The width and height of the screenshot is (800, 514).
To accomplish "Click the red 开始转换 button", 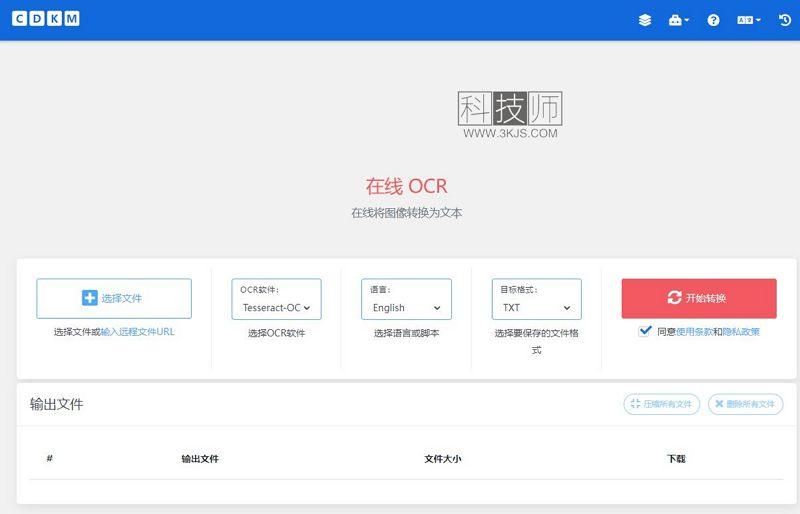I will point(699,298).
